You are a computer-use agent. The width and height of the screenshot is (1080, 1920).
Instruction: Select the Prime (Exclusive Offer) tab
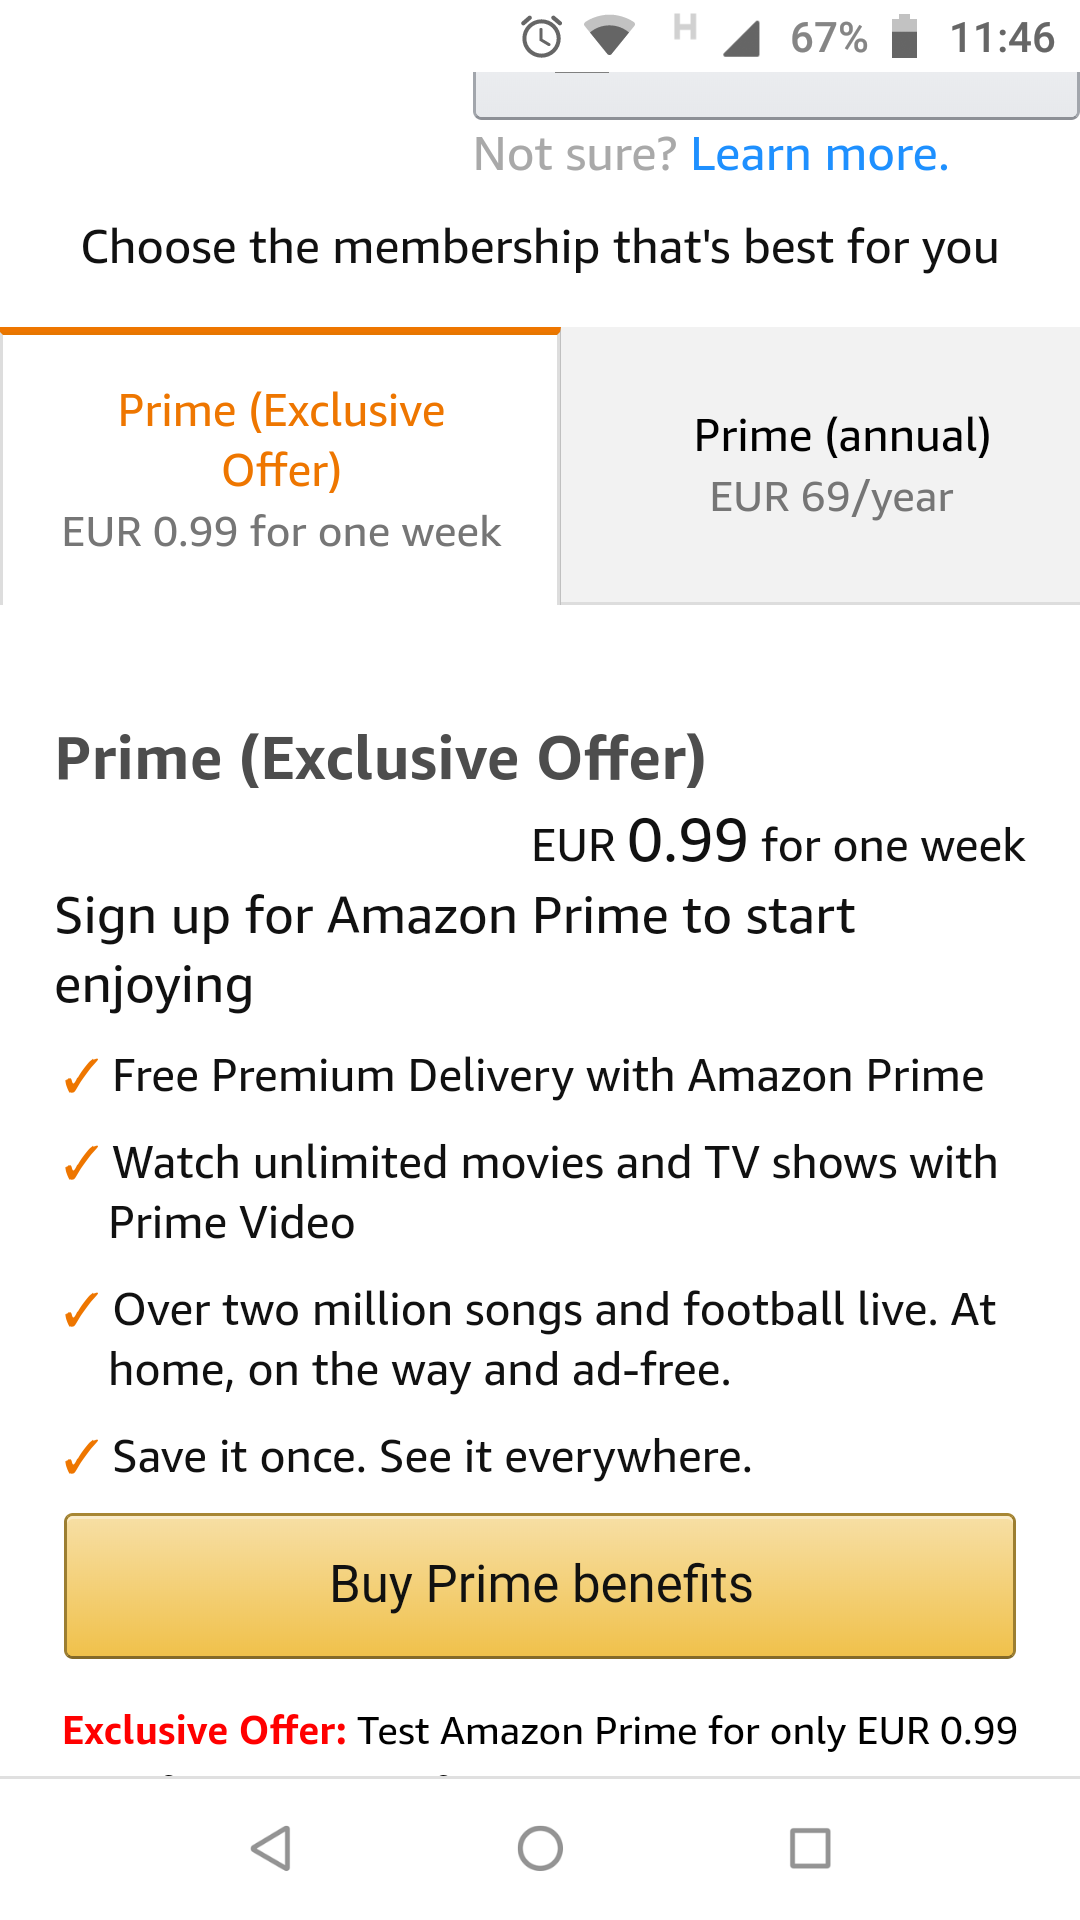[280, 468]
